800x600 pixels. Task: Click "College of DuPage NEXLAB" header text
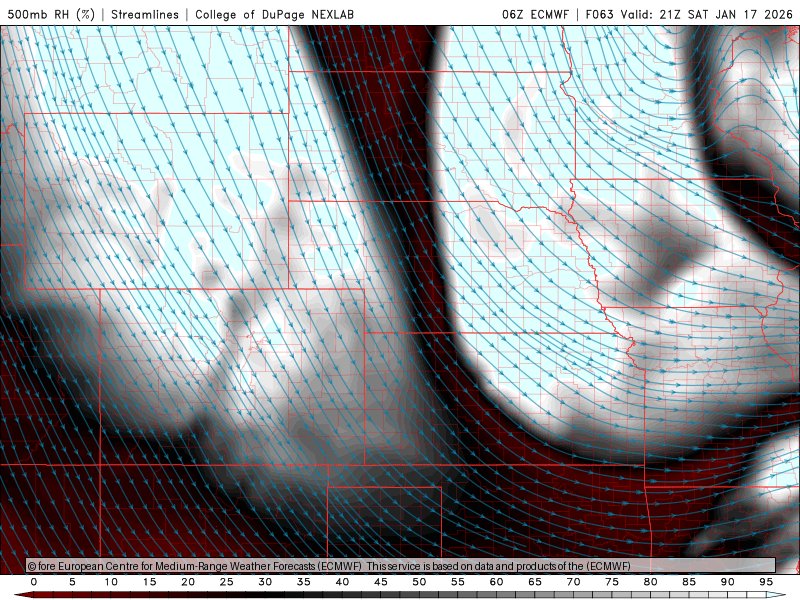274,14
